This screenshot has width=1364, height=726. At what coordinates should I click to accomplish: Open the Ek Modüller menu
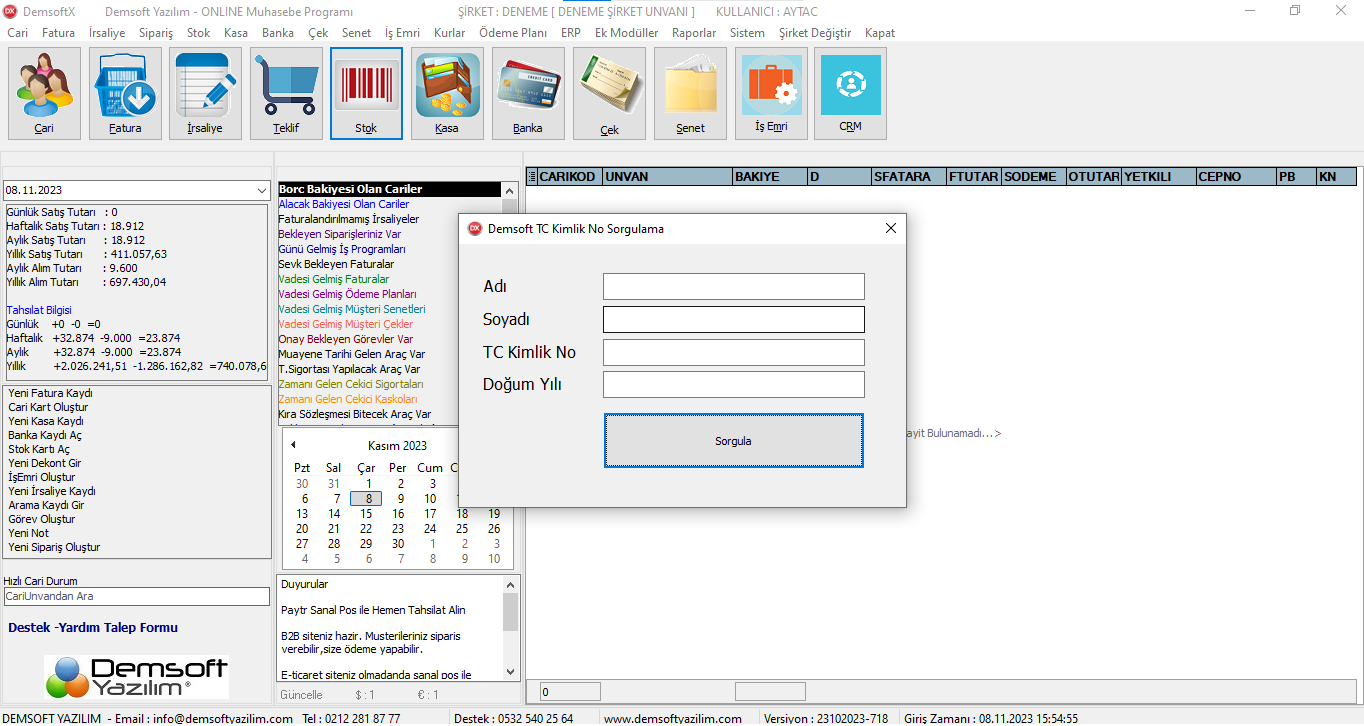pyautogui.click(x=626, y=33)
